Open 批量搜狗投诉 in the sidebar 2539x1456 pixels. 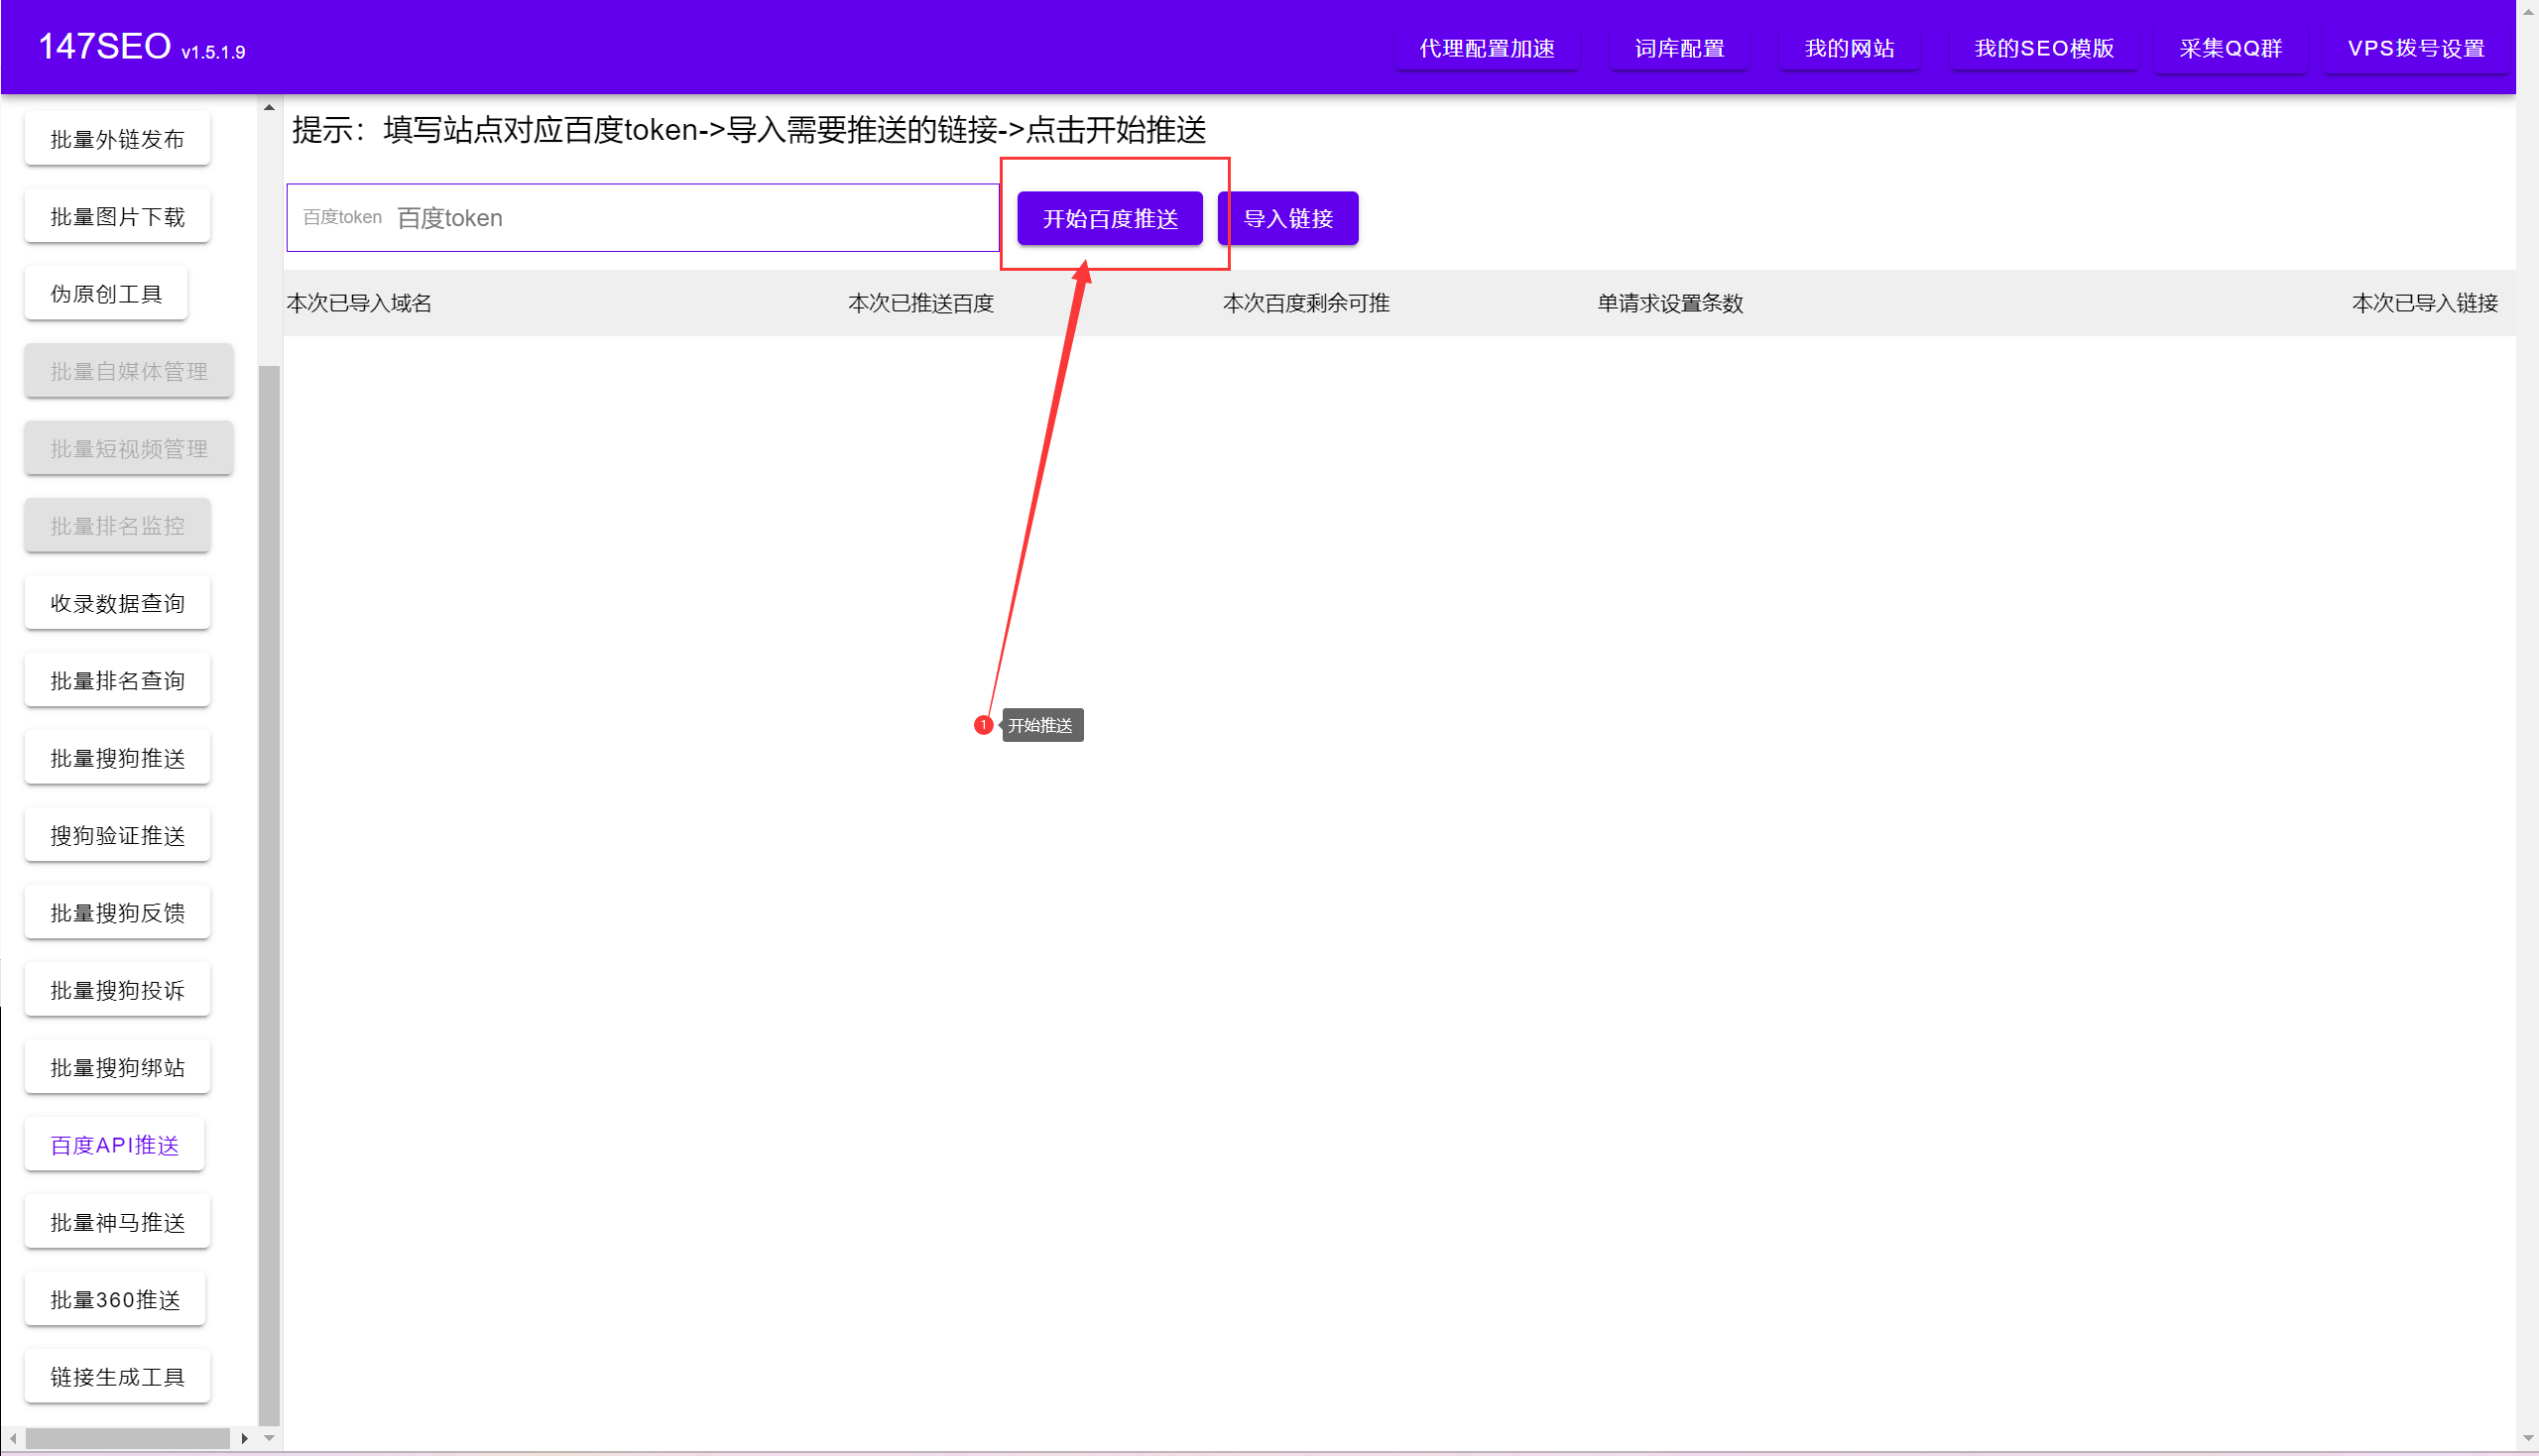pyautogui.click(x=117, y=990)
